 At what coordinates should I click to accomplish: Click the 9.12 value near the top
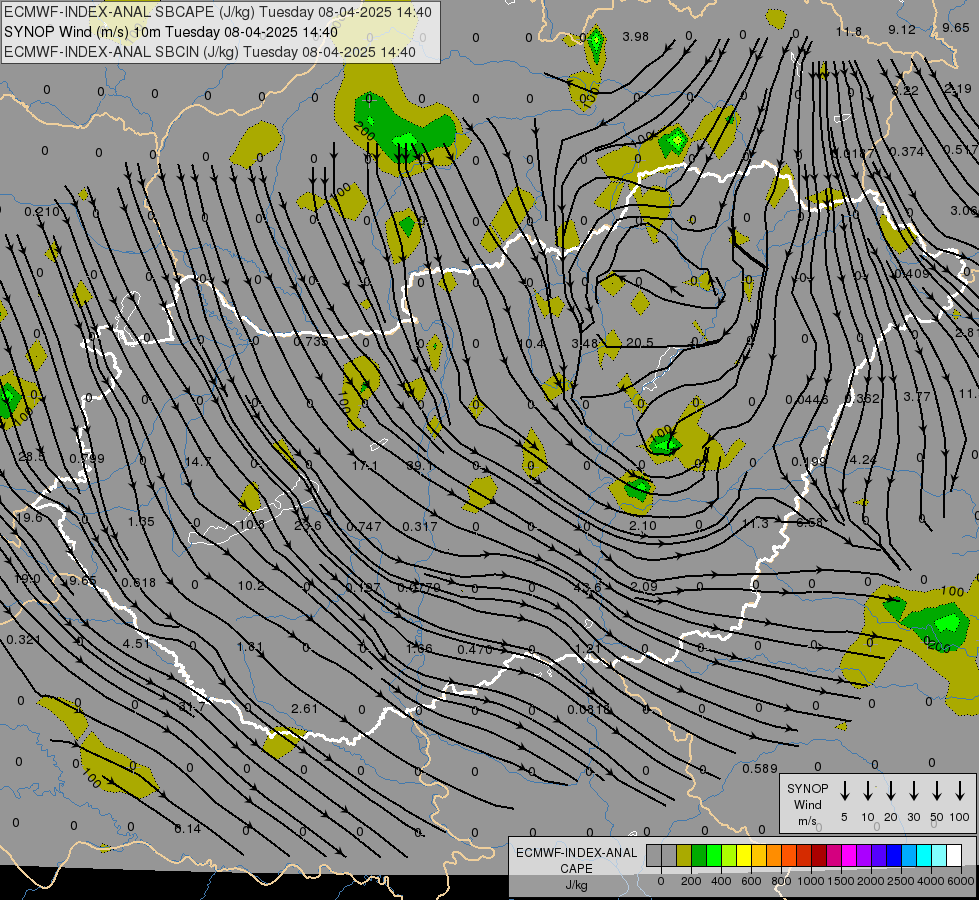[x=902, y=29]
